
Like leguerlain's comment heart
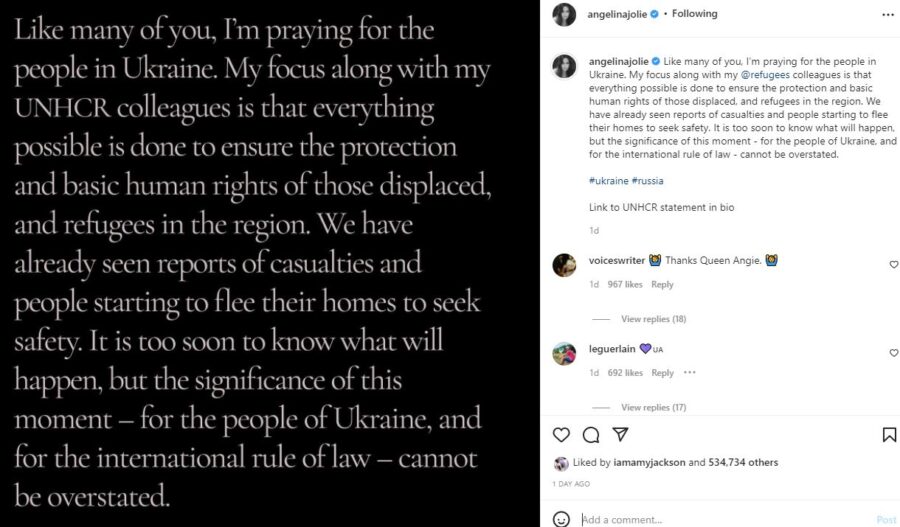[894, 352]
